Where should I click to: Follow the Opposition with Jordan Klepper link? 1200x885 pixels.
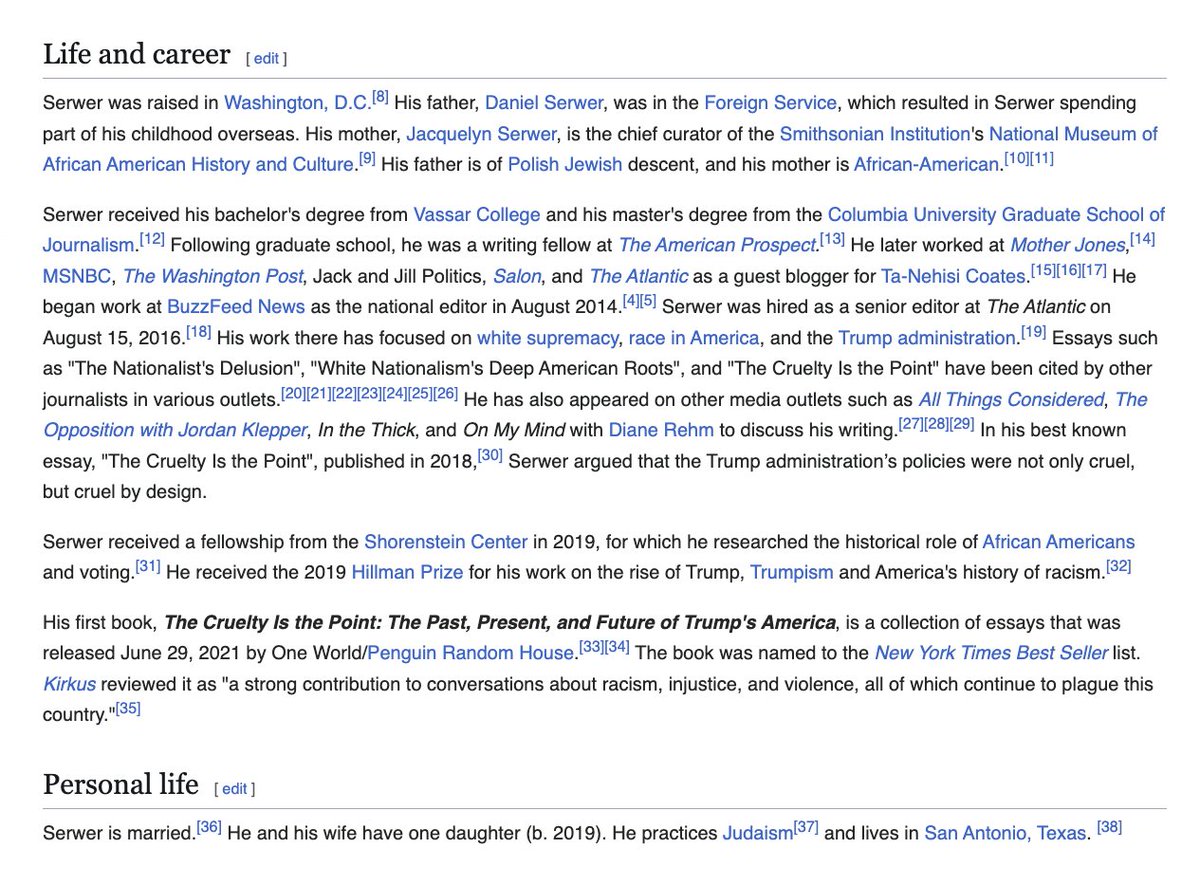point(175,431)
